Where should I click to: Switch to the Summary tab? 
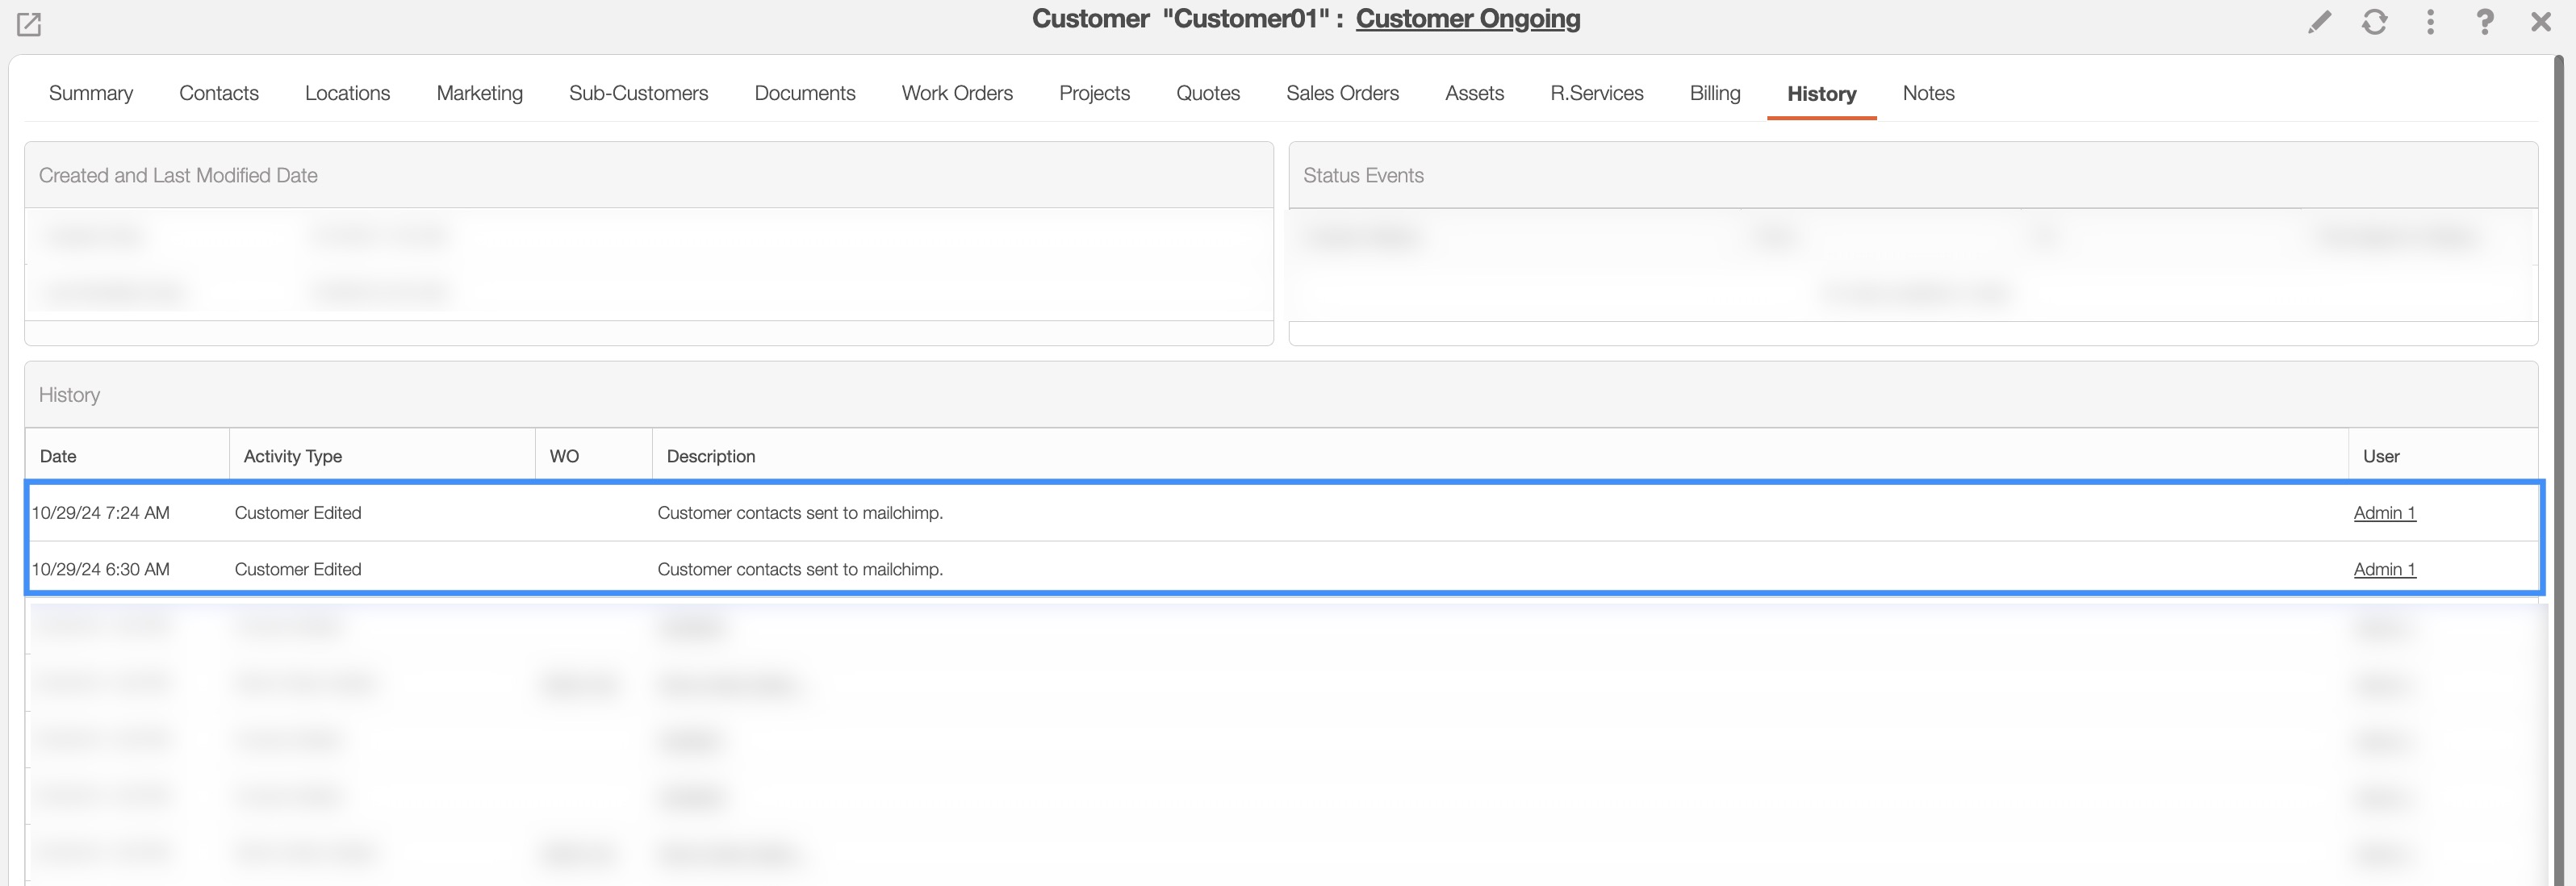pyautogui.click(x=91, y=93)
